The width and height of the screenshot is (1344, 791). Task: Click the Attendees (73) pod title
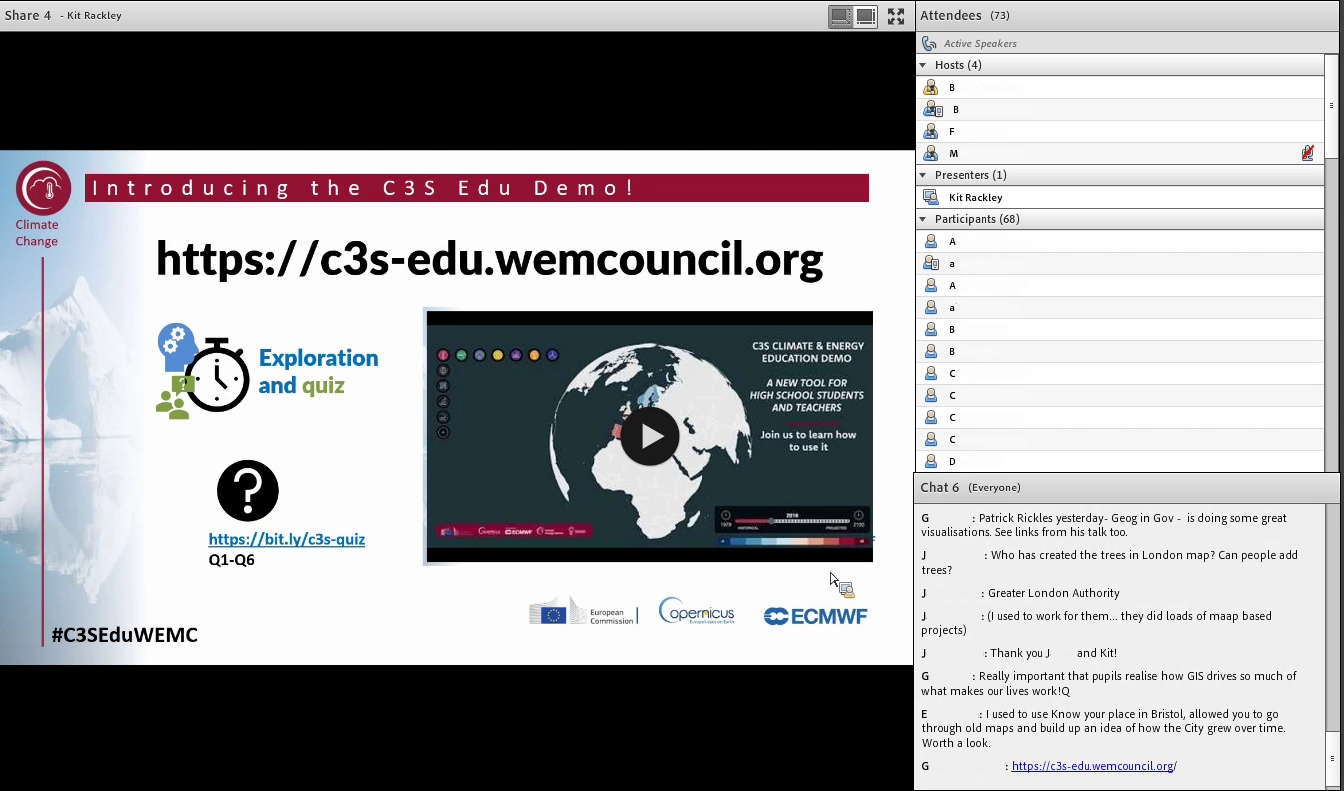965,16
